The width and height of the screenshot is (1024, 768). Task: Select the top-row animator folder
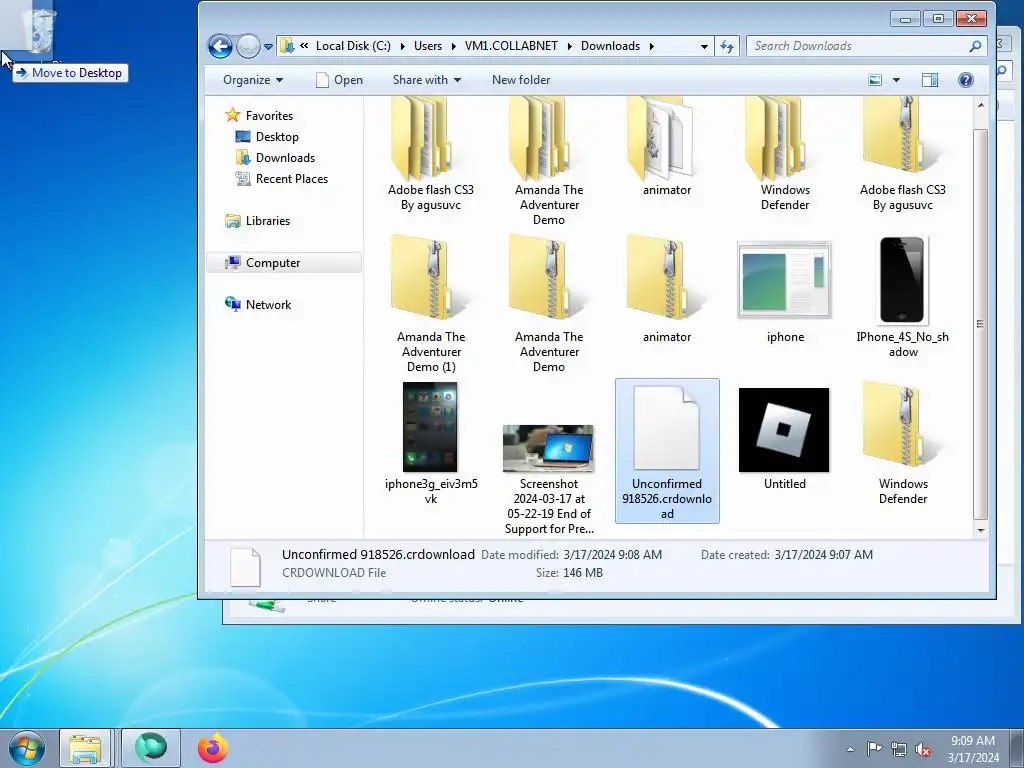(x=667, y=148)
